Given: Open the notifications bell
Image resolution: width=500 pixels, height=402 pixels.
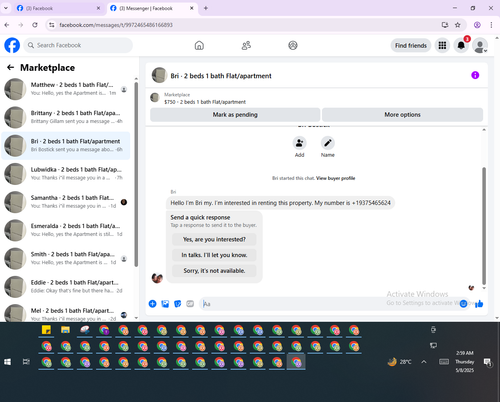Looking at the screenshot, I should [x=461, y=45].
